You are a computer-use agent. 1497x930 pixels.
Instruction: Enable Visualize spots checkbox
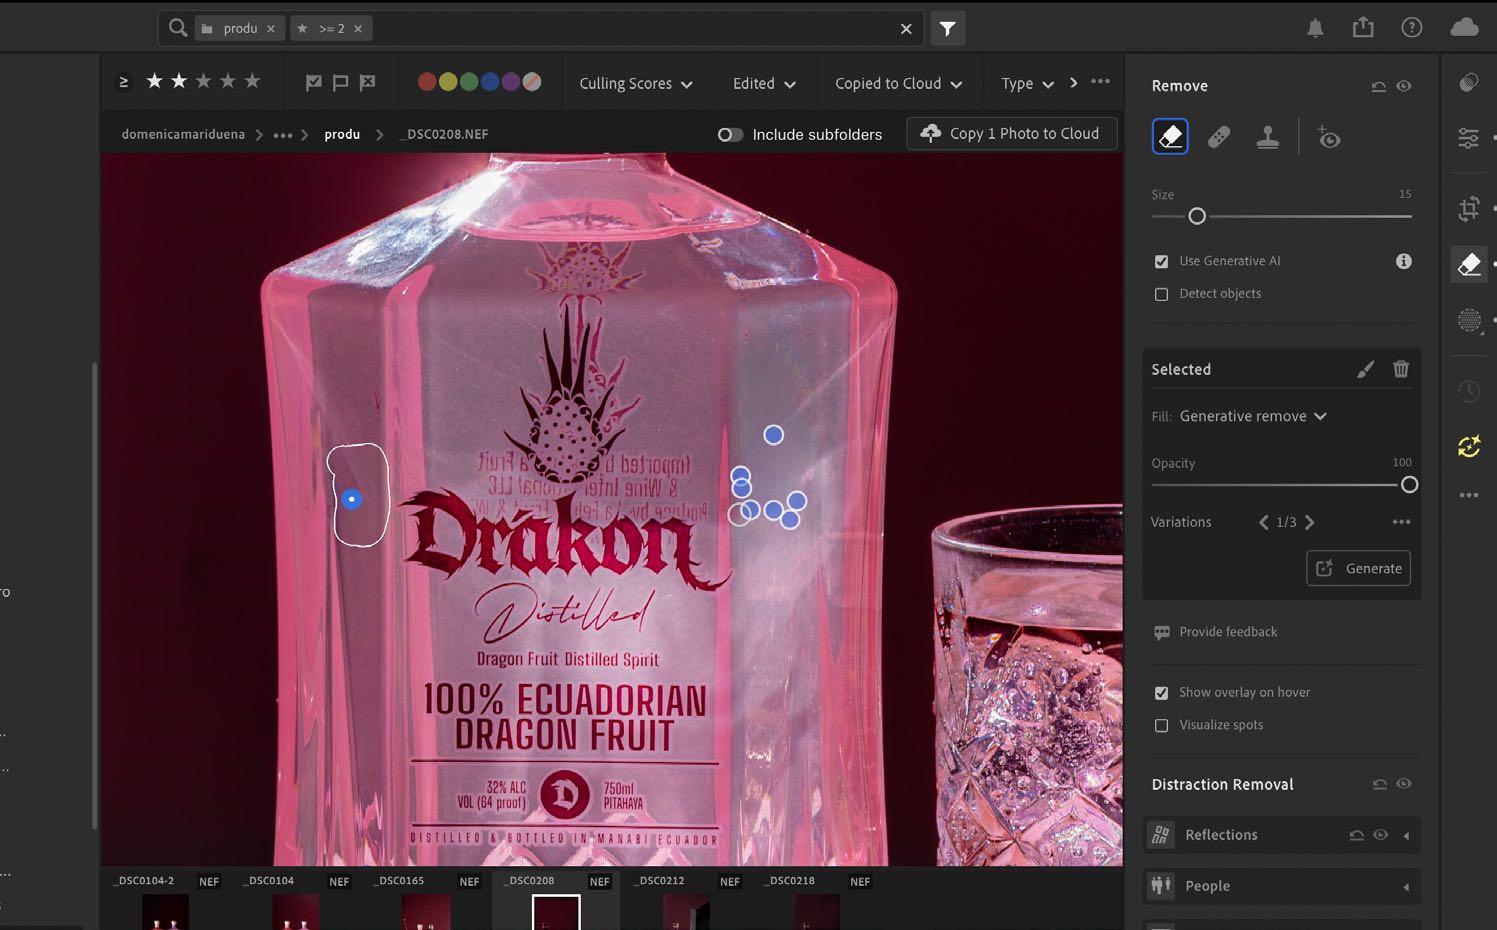[x=1161, y=725]
